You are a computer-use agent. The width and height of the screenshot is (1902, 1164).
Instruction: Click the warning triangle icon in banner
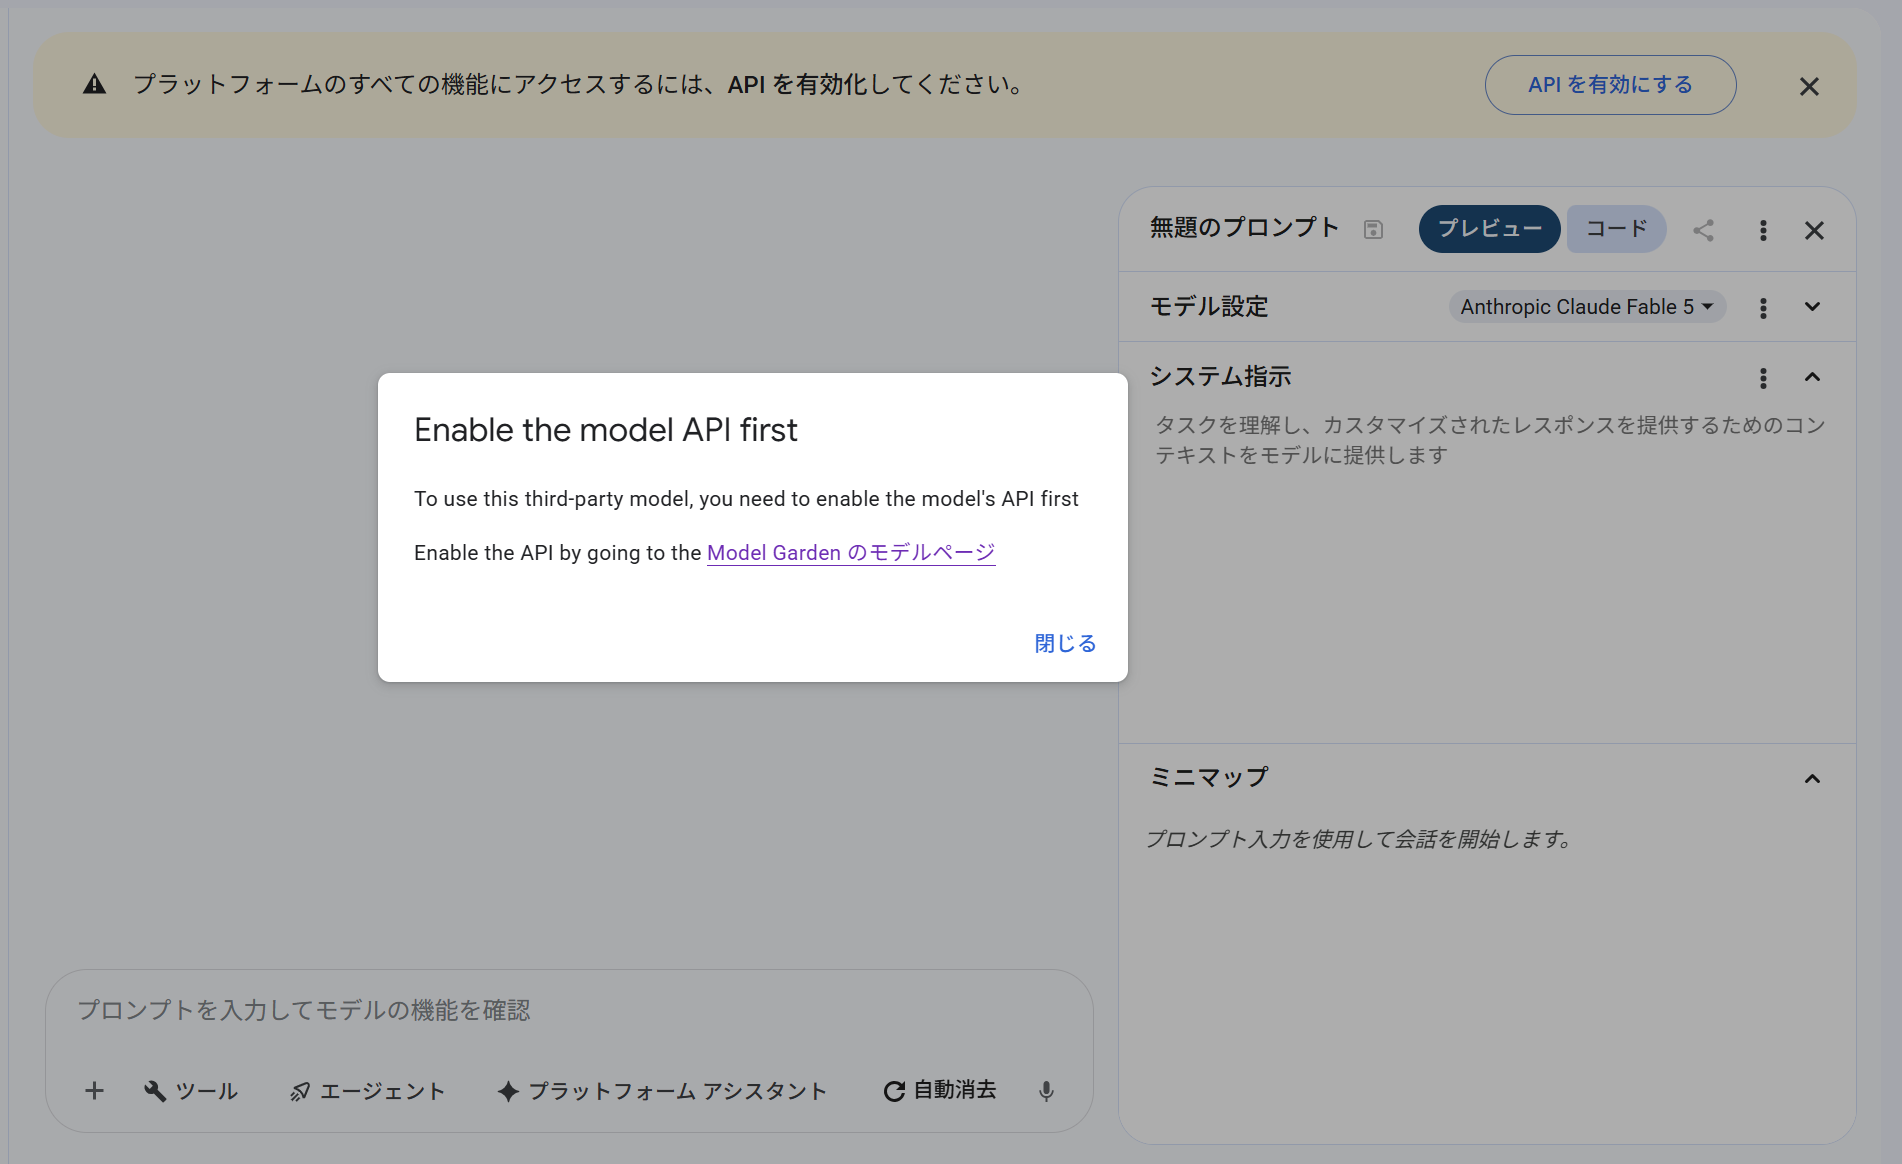click(94, 85)
